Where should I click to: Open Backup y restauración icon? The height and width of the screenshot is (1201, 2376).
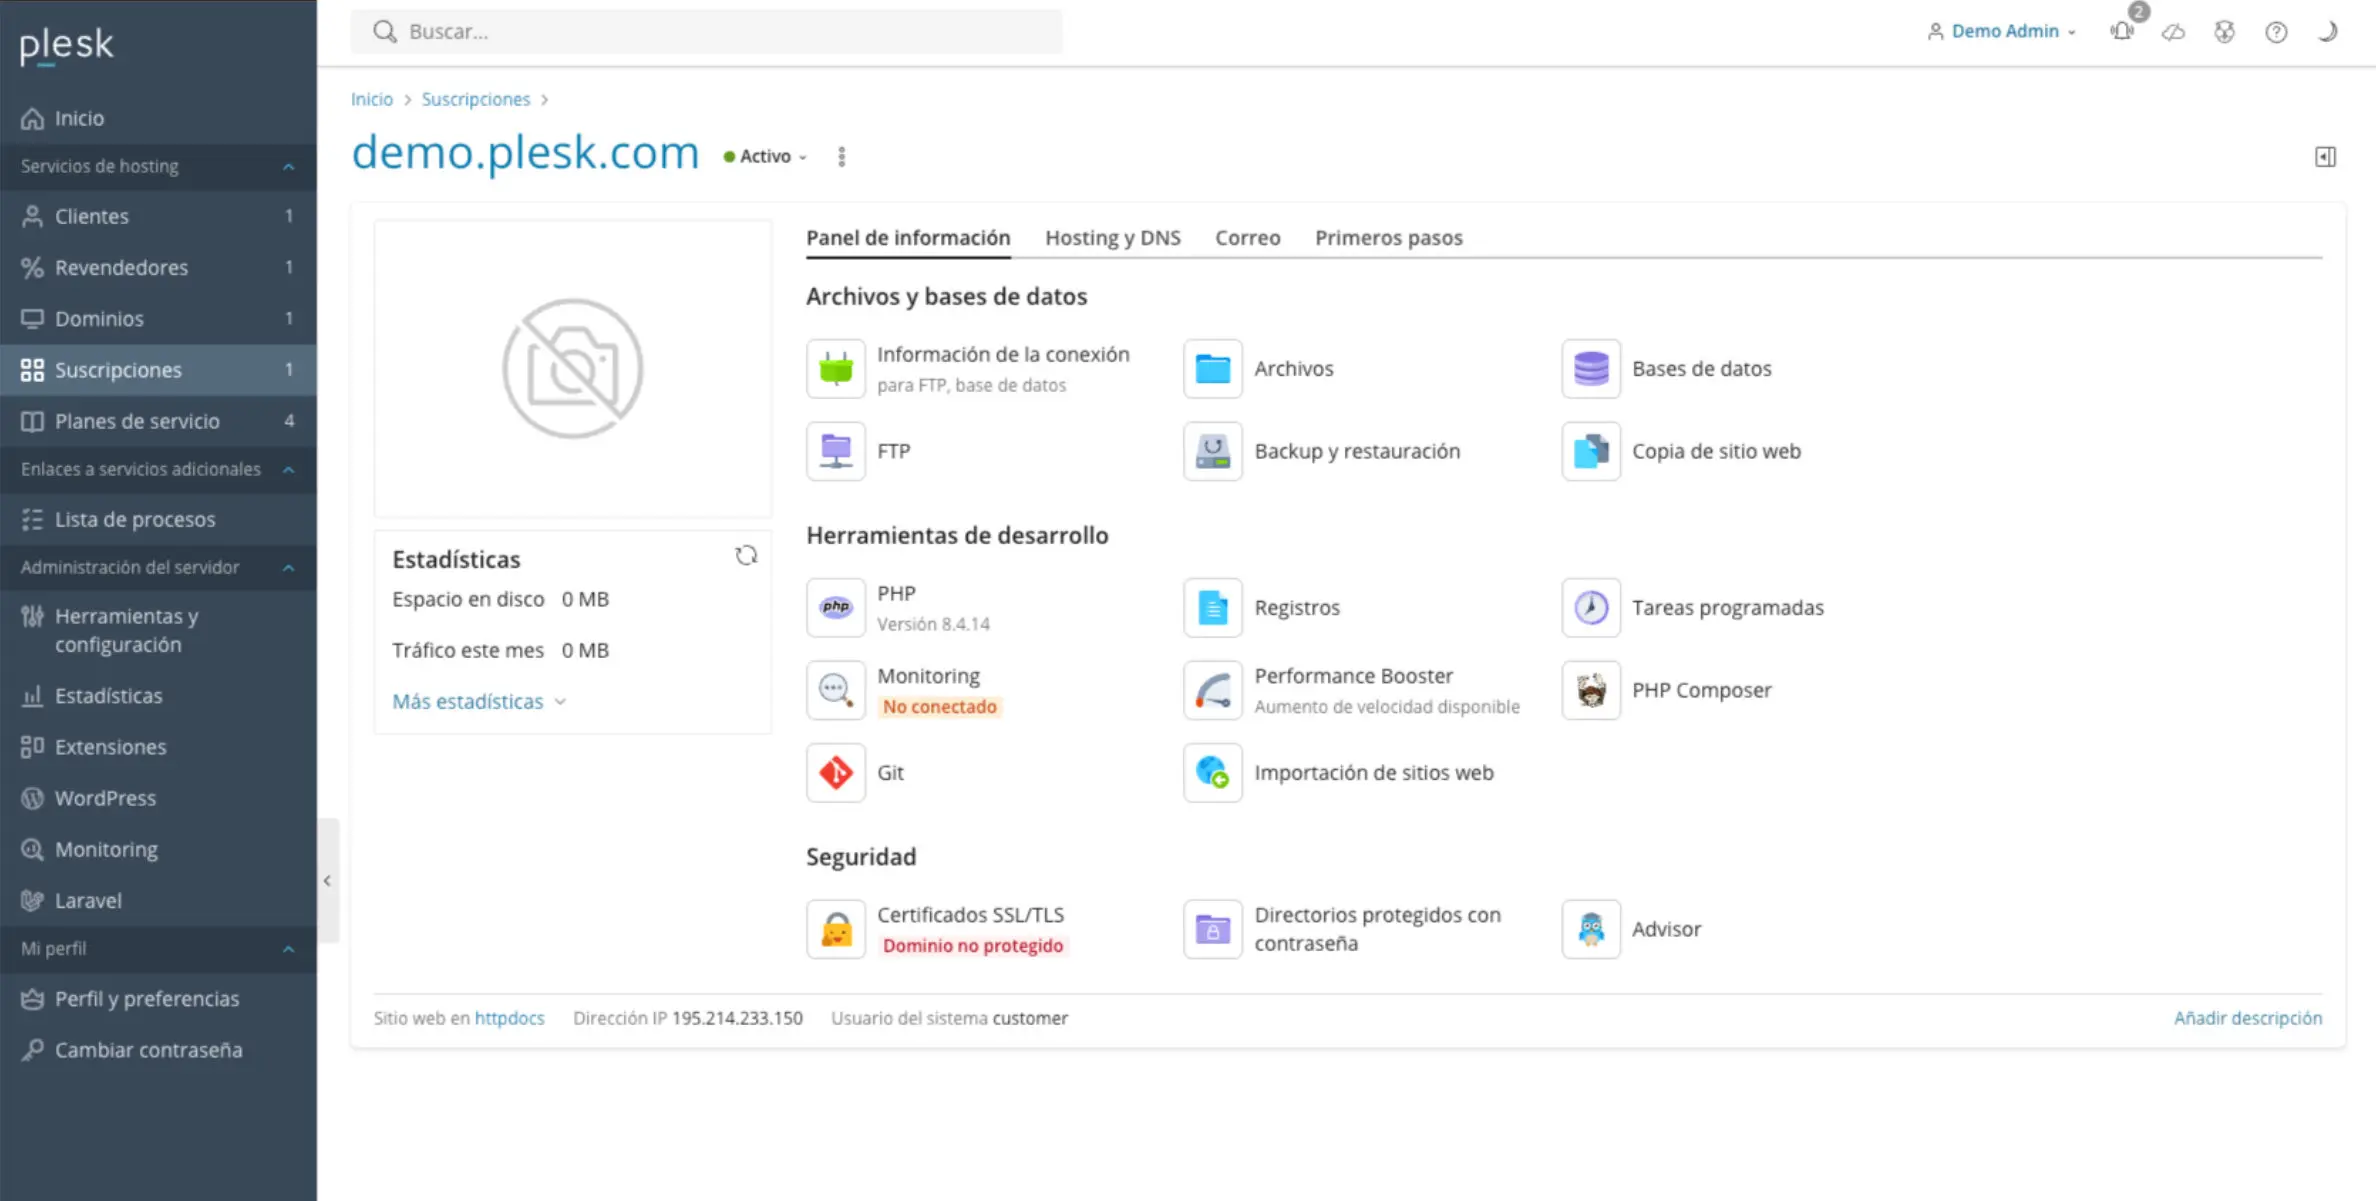[x=1212, y=451]
